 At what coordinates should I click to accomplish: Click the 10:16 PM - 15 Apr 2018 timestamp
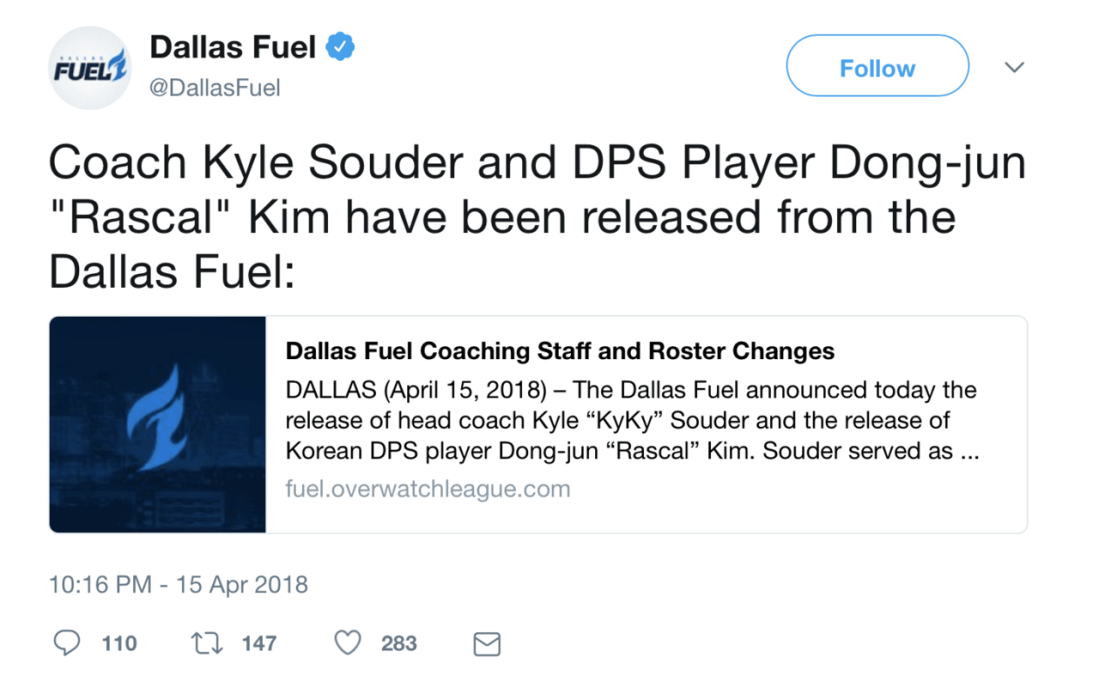click(x=178, y=584)
